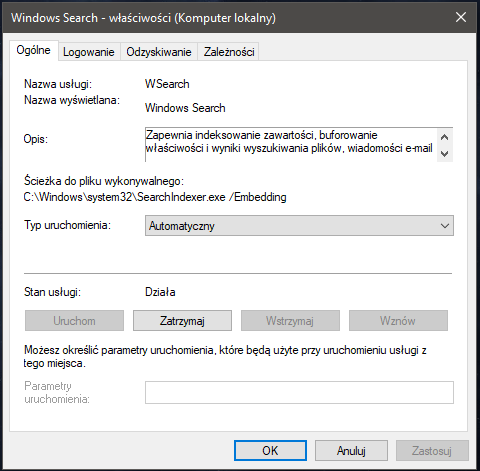Switch to the Zależności tab
The height and width of the screenshot is (471, 480).
(x=229, y=52)
